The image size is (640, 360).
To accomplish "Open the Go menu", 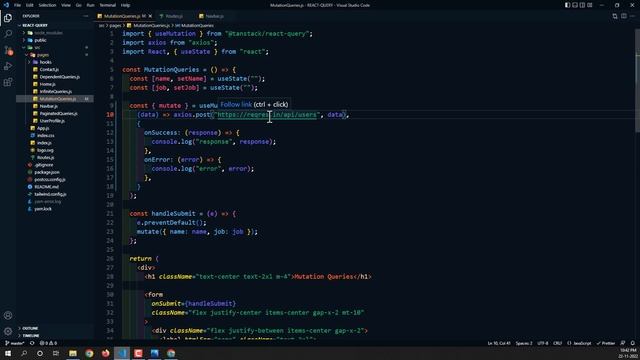I will (x=79, y=5).
